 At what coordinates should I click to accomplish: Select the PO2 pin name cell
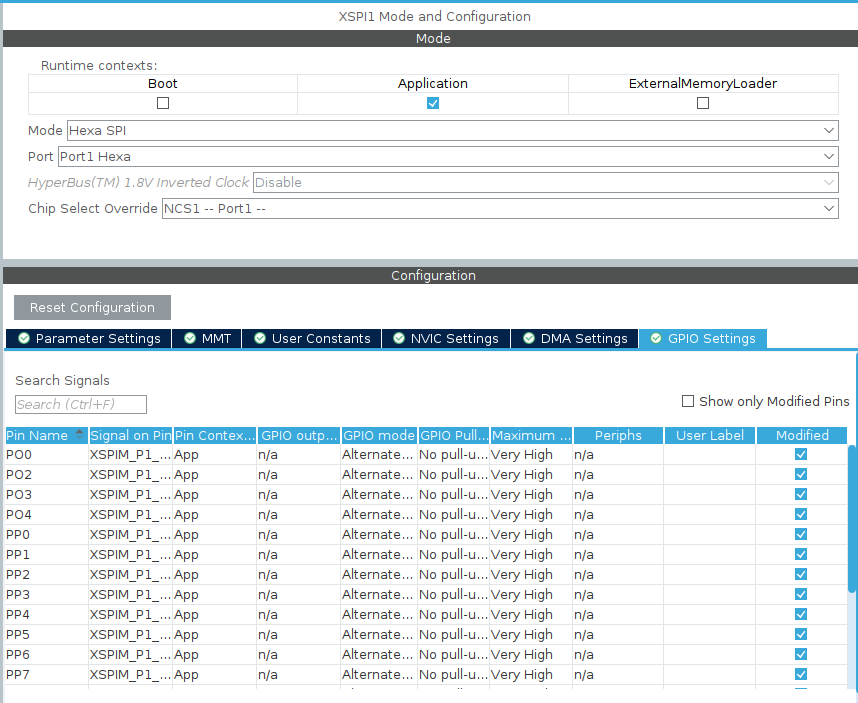(x=47, y=475)
